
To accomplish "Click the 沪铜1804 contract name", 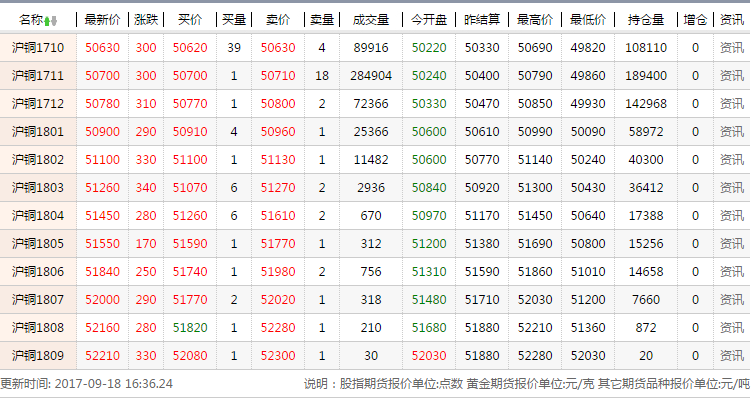I will pyautogui.click(x=38, y=215).
